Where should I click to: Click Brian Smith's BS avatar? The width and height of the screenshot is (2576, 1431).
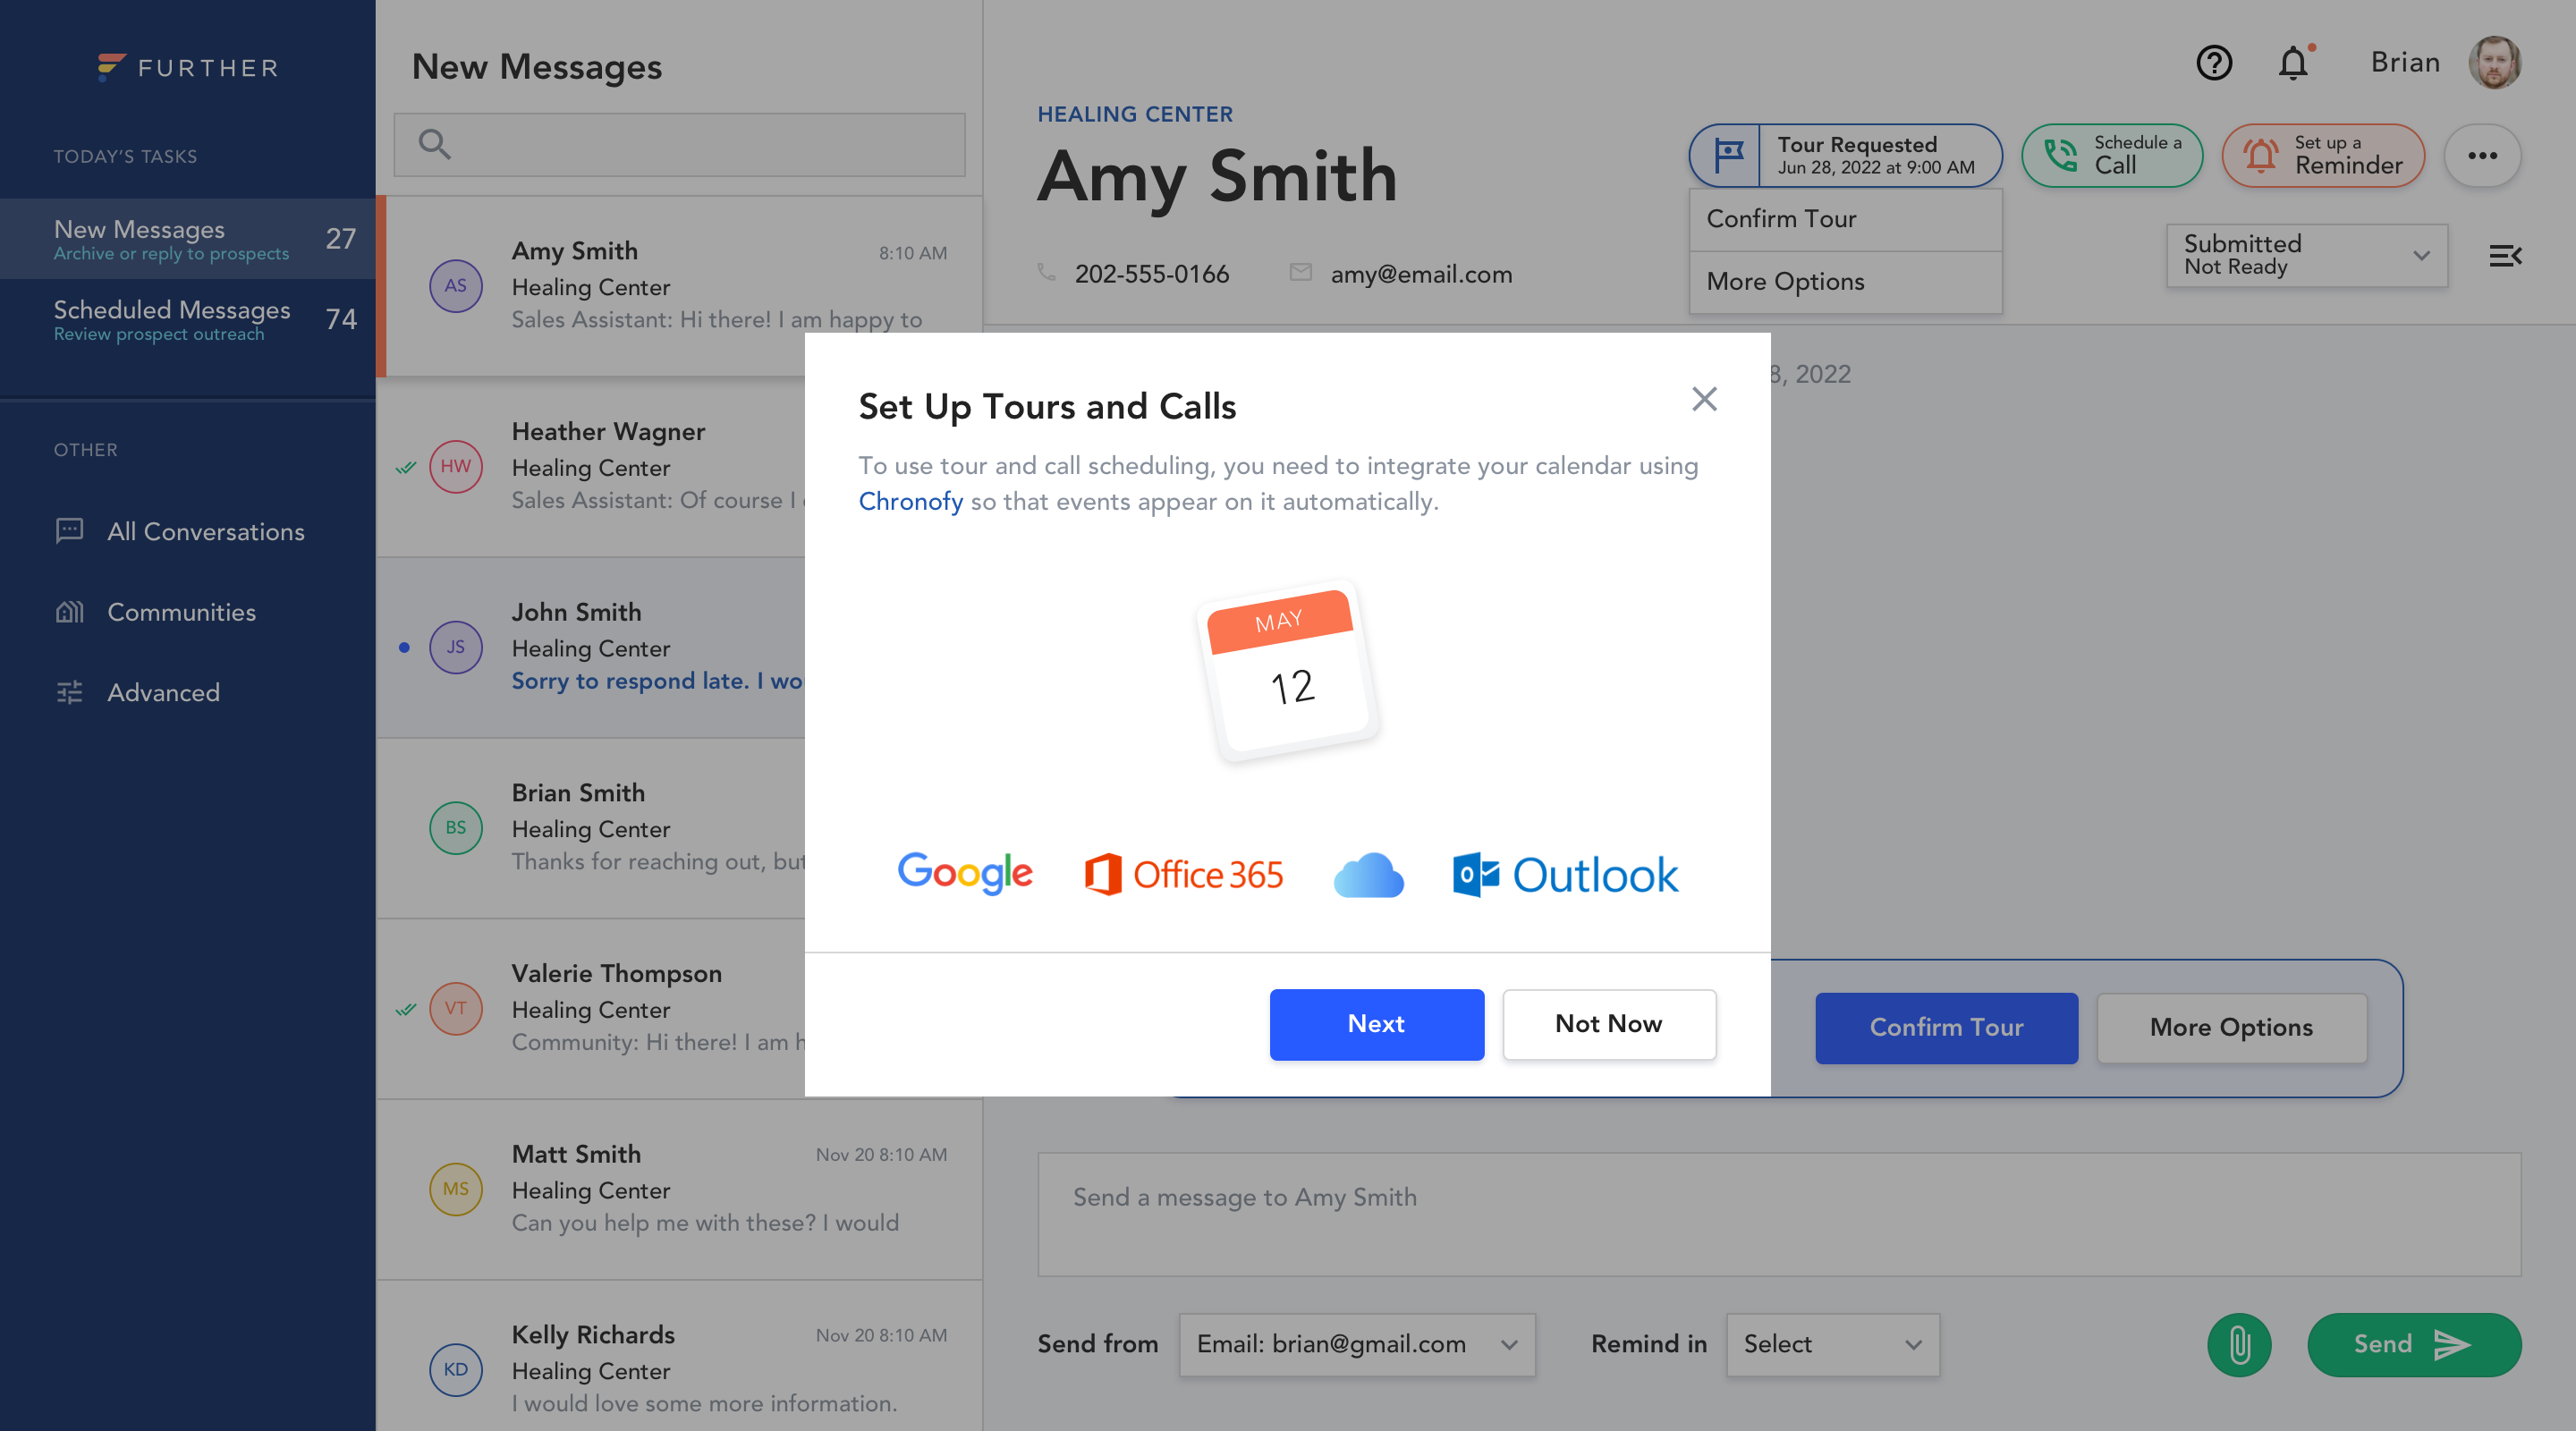tap(455, 828)
